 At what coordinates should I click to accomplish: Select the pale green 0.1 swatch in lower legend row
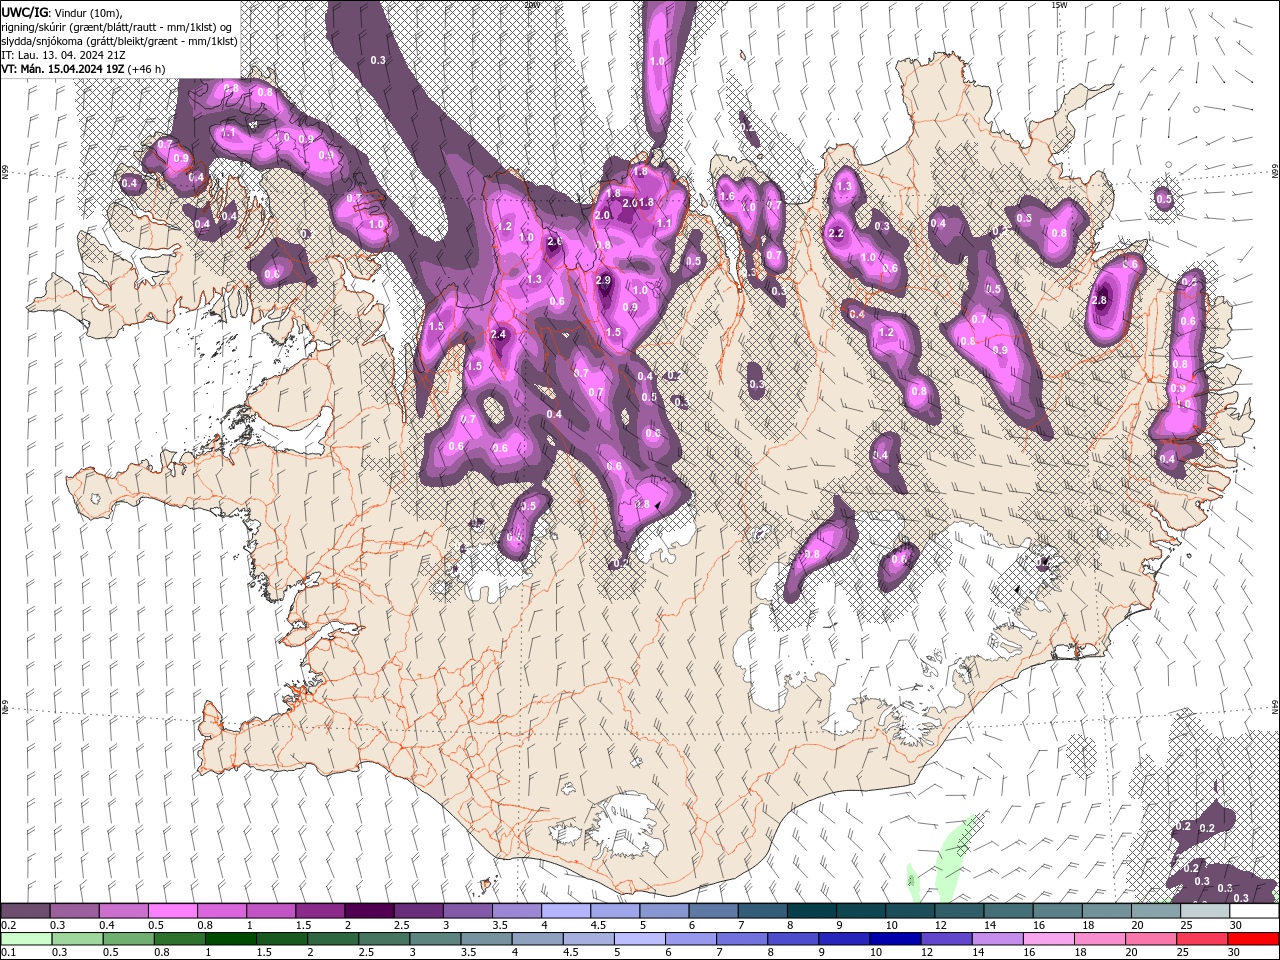[x=26, y=939]
